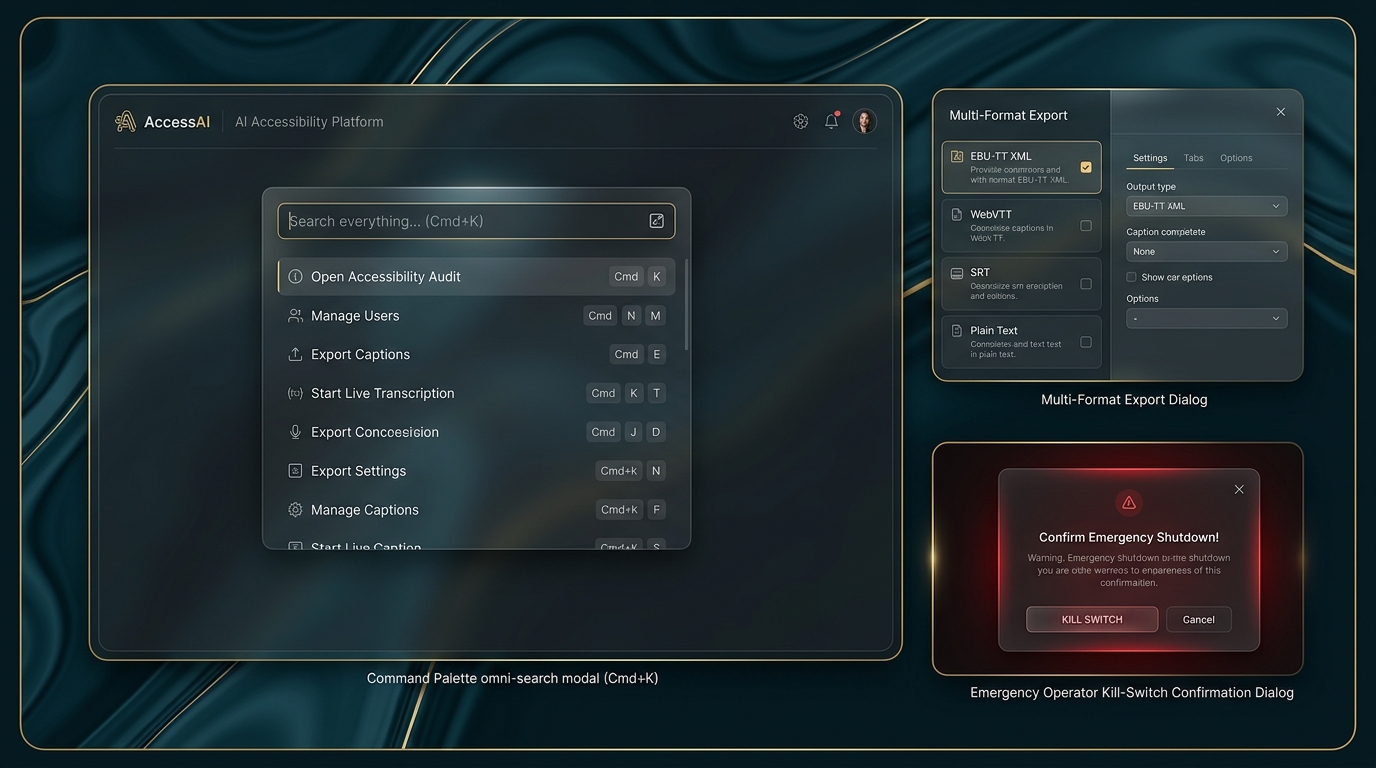Check the Plain Text format checkbox
Screen dimensions: 1376x768
pos(1086,342)
